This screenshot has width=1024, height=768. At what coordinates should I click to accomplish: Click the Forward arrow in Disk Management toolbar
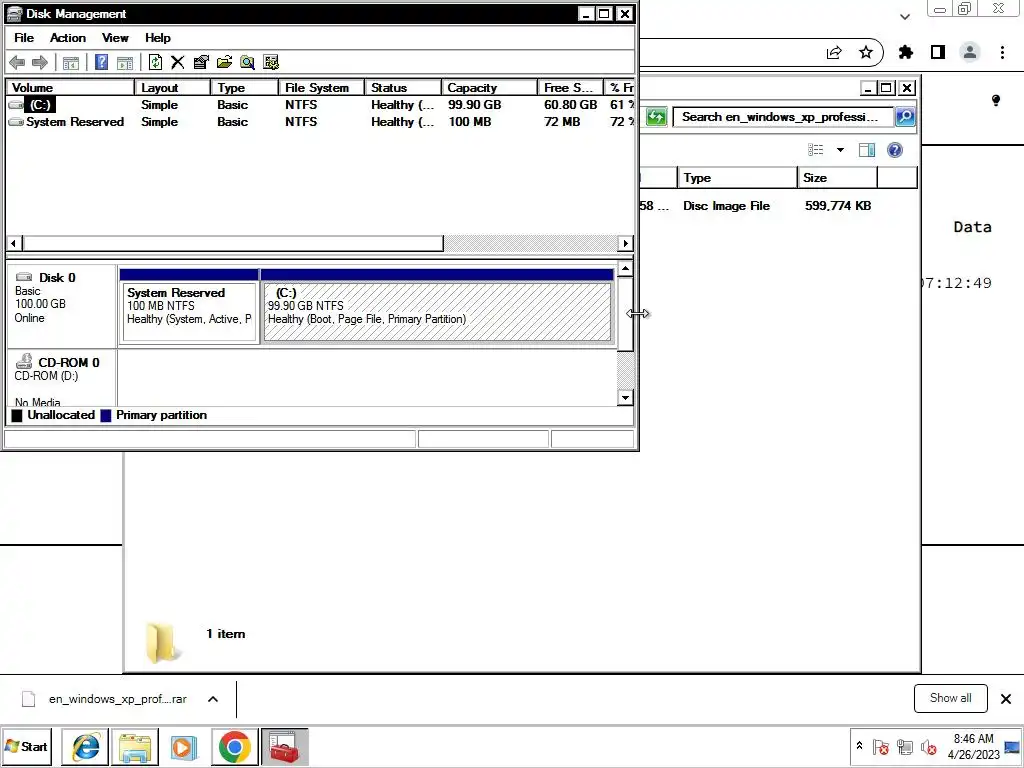pos(40,63)
